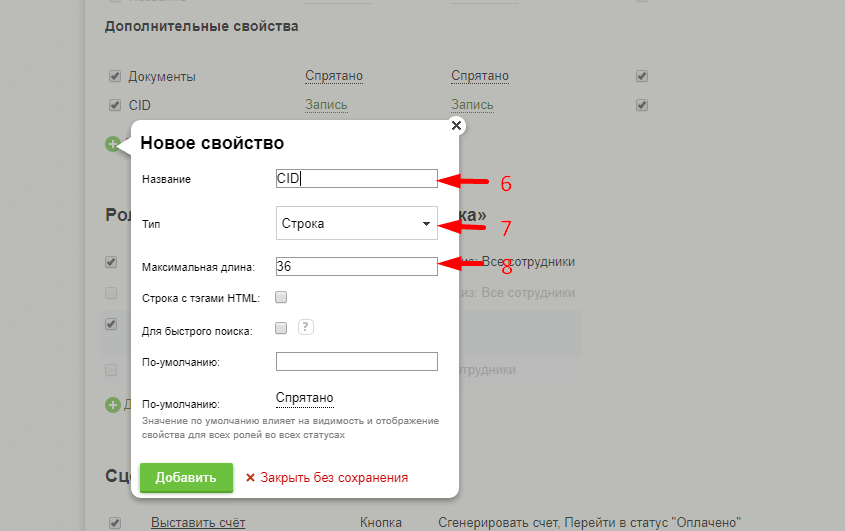Click the Максимальная длина field with 36

pyautogui.click(x=357, y=266)
